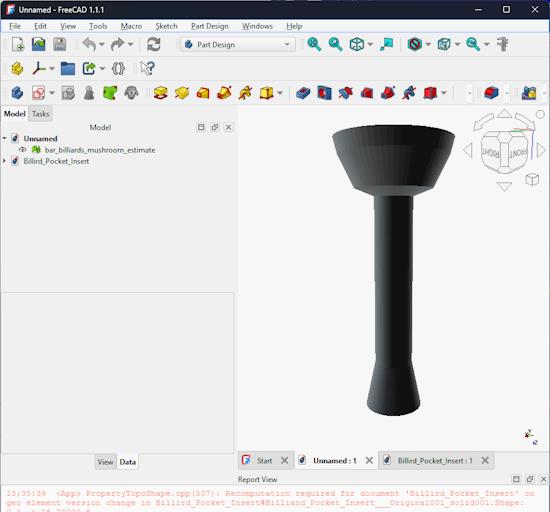Image resolution: width=550 pixels, height=512 pixels.
Task: Select the Revolve tool
Action: click(182, 93)
